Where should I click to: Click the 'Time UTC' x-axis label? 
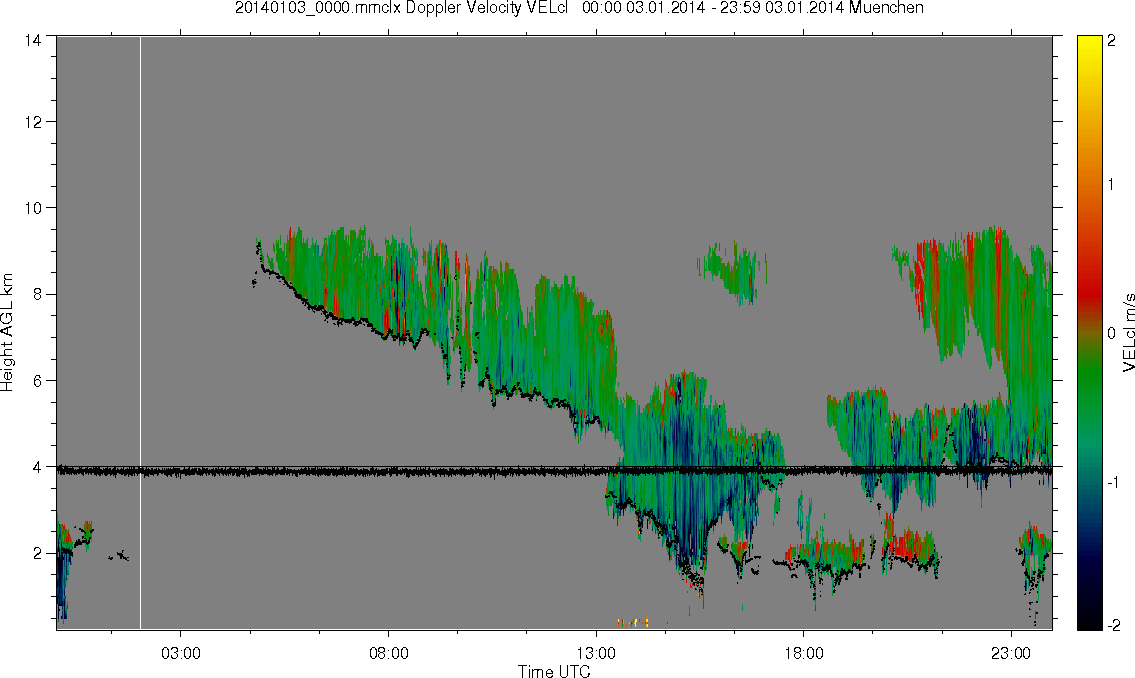tap(554, 671)
